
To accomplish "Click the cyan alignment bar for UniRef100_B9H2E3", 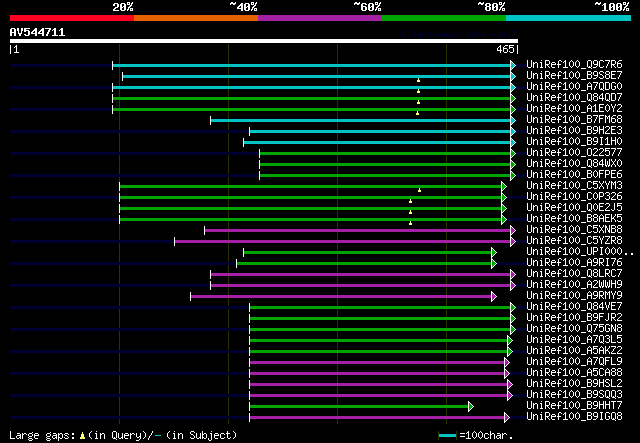I will point(380,131).
